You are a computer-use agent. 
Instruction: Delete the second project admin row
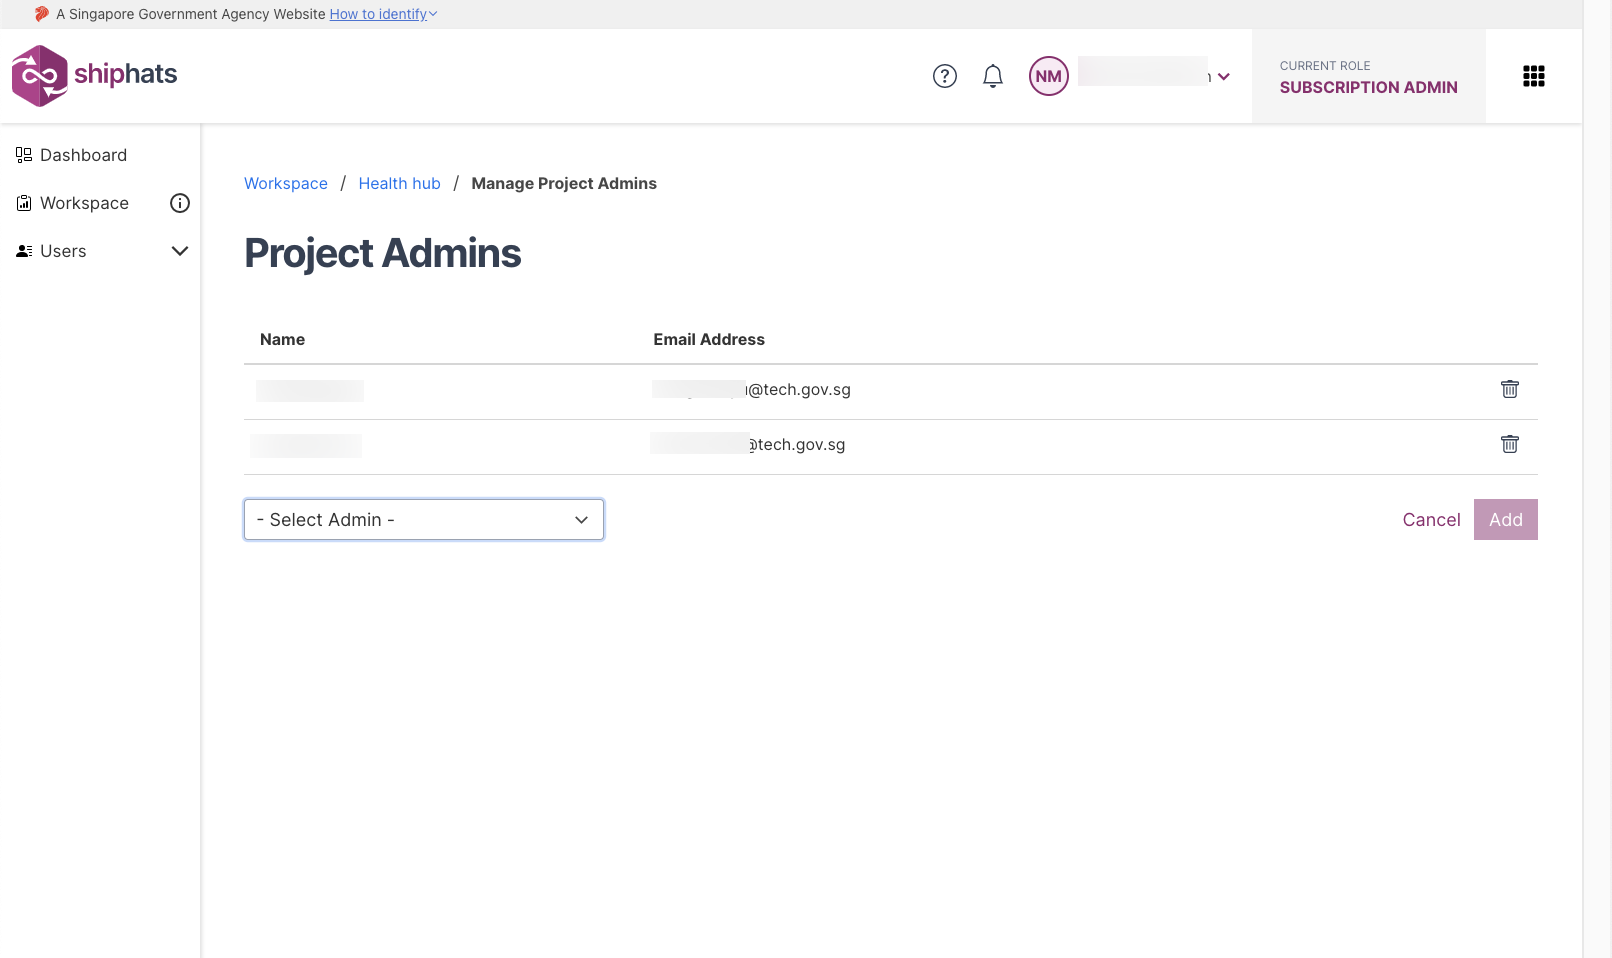click(1509, 444)
